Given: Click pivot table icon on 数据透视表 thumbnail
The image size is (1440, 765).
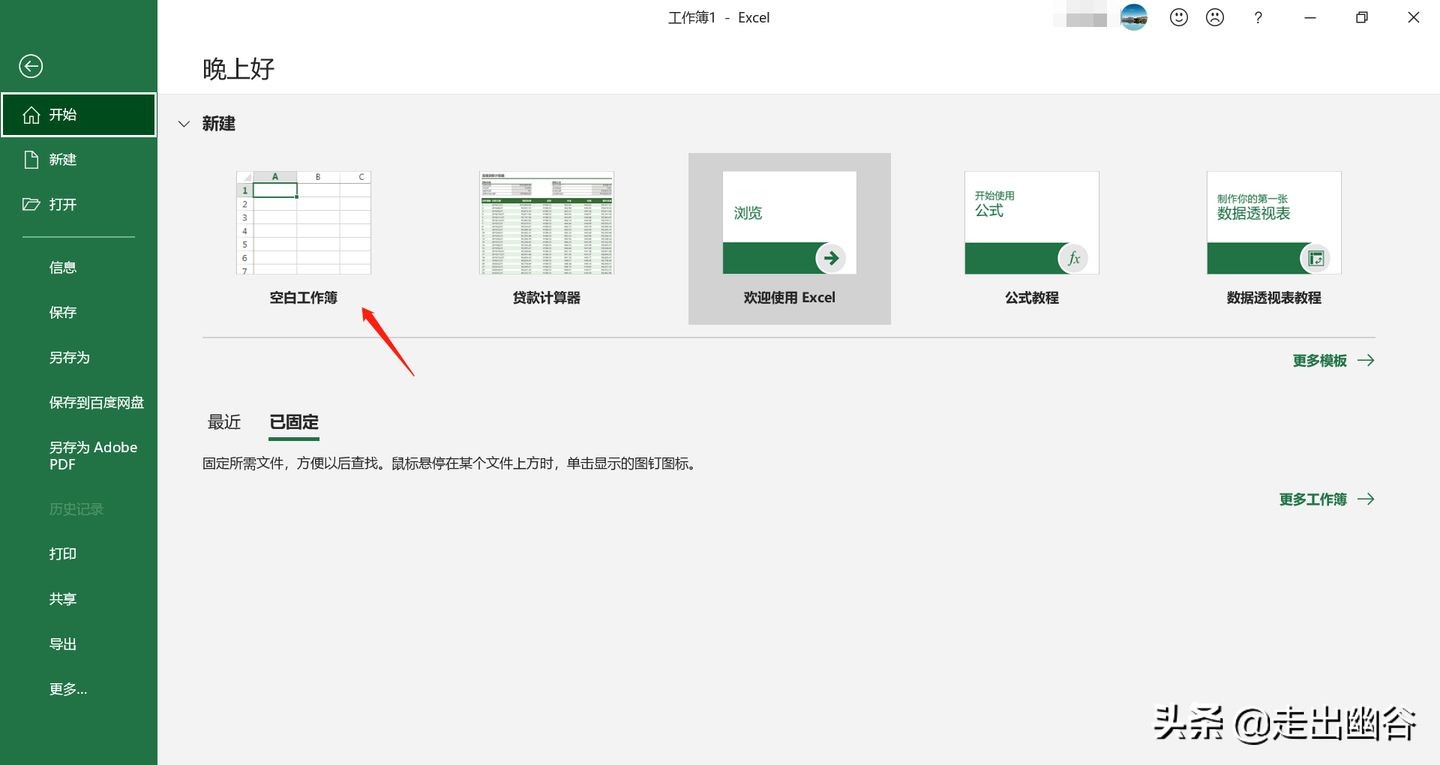Looking at the screenshot, I should [1315, 258].
